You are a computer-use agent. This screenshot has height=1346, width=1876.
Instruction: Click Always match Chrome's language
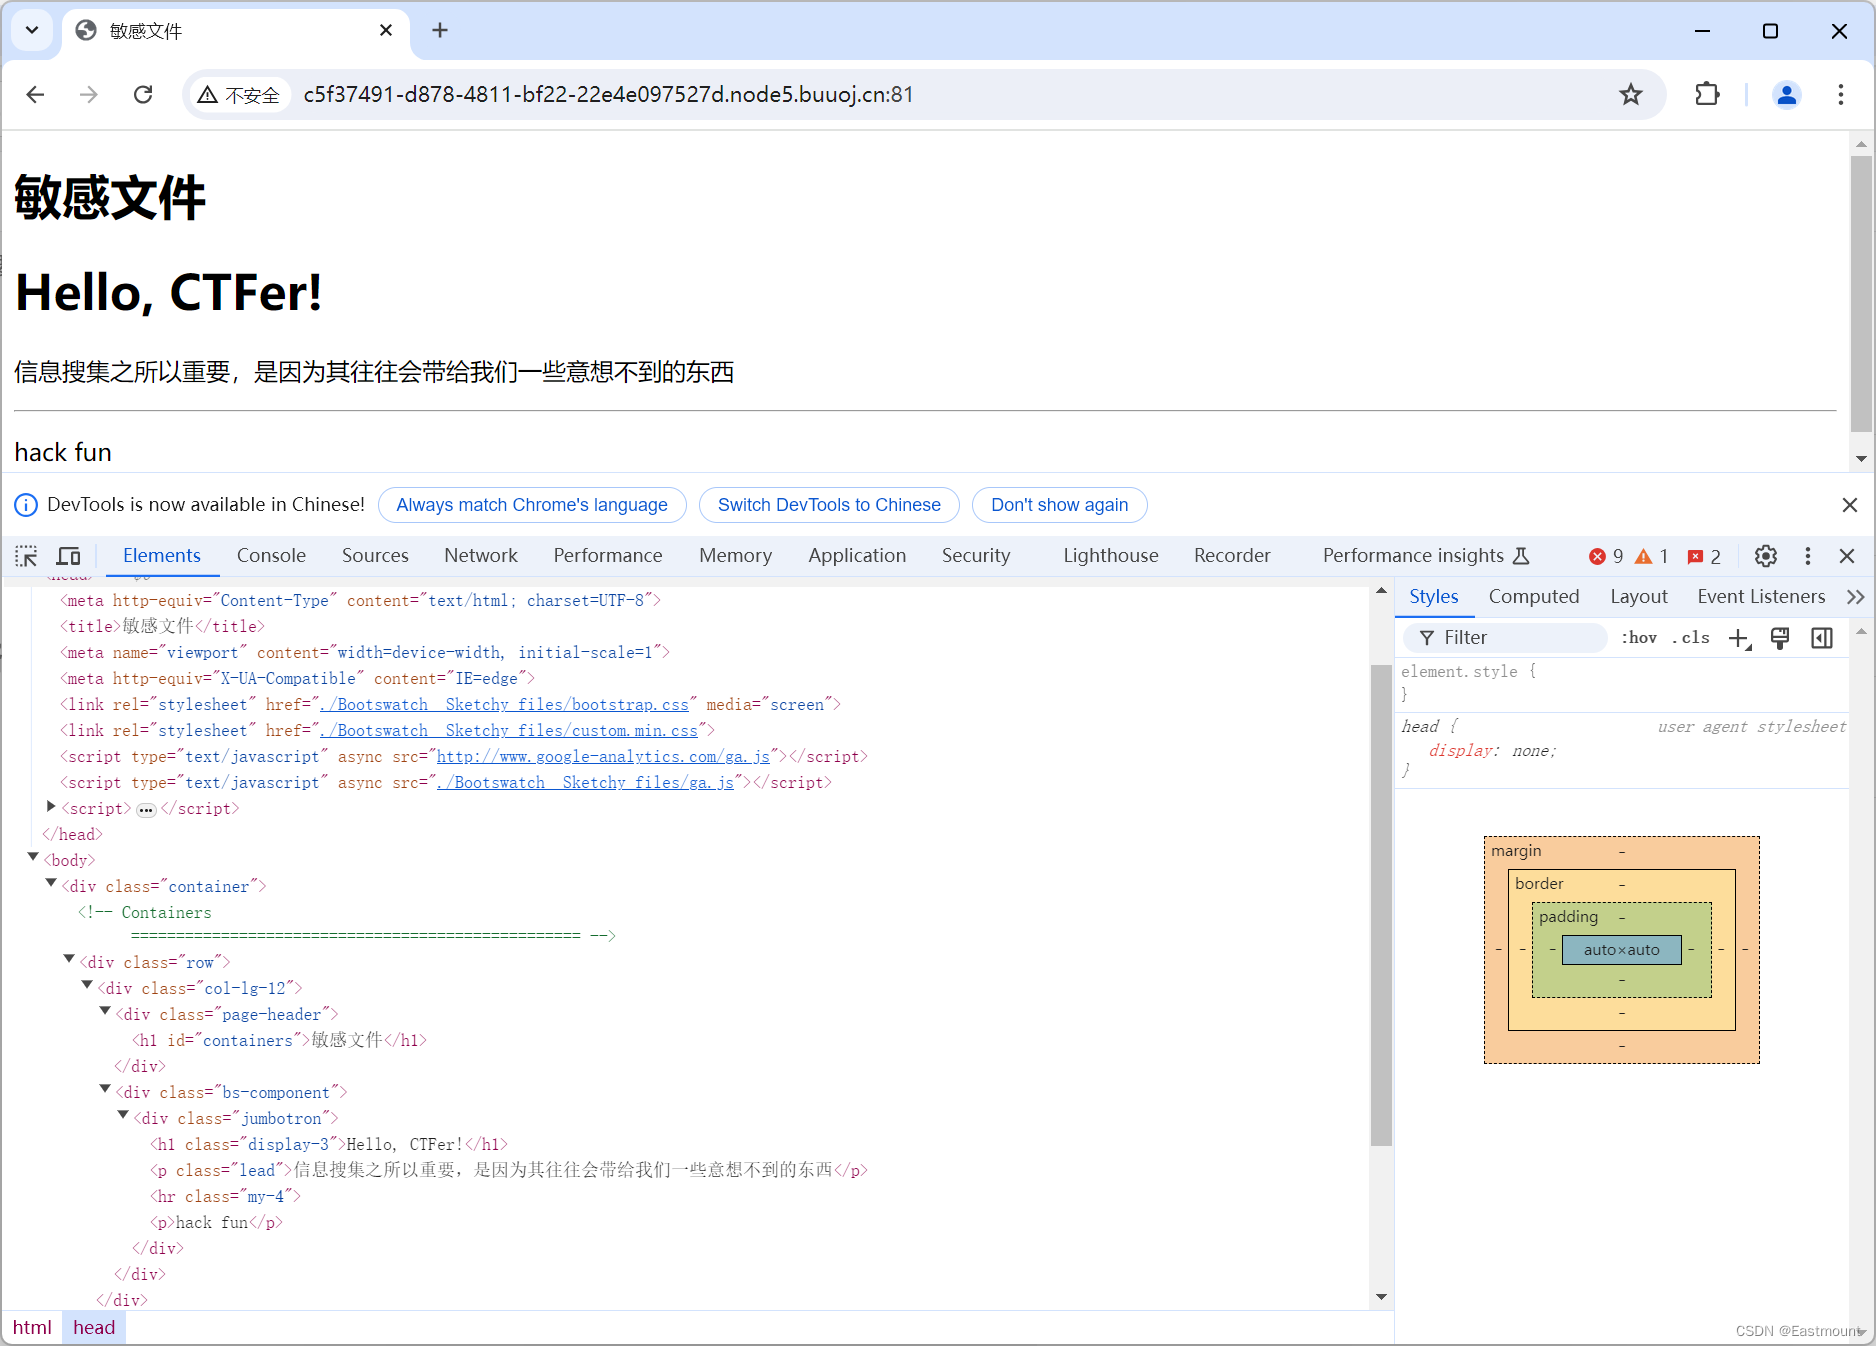[532, 505]
